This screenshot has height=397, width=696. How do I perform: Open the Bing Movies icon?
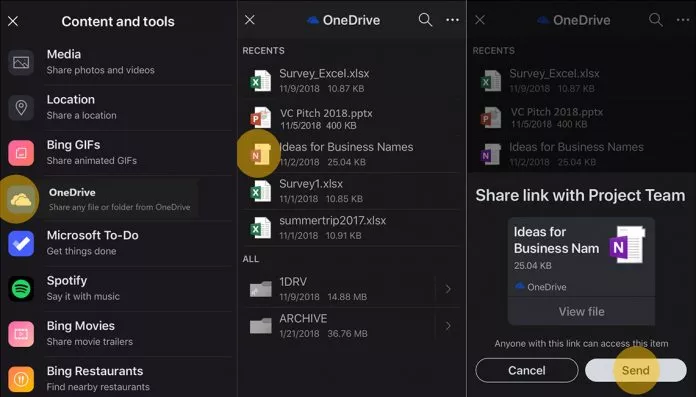pos(21,334)
